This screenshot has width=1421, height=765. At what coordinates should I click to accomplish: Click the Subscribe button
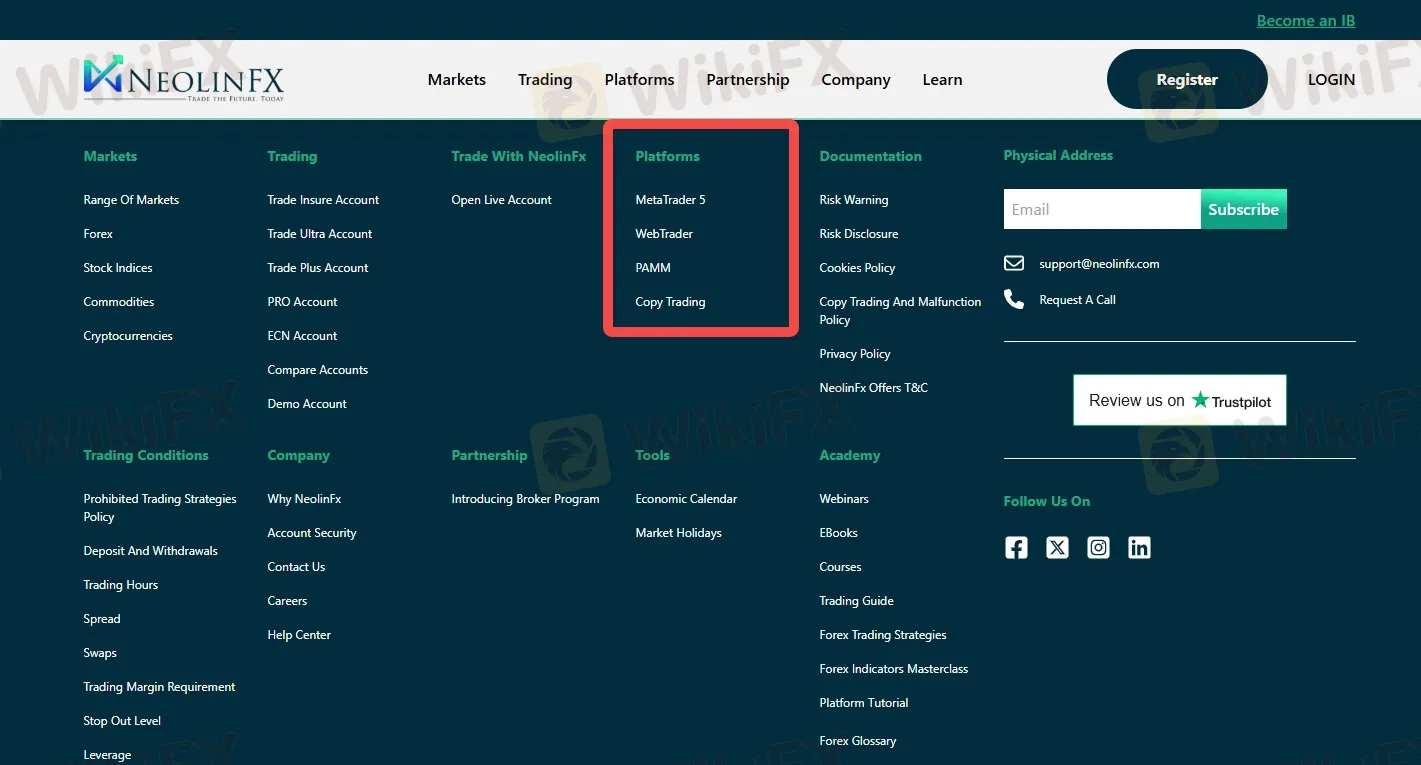1244,209
